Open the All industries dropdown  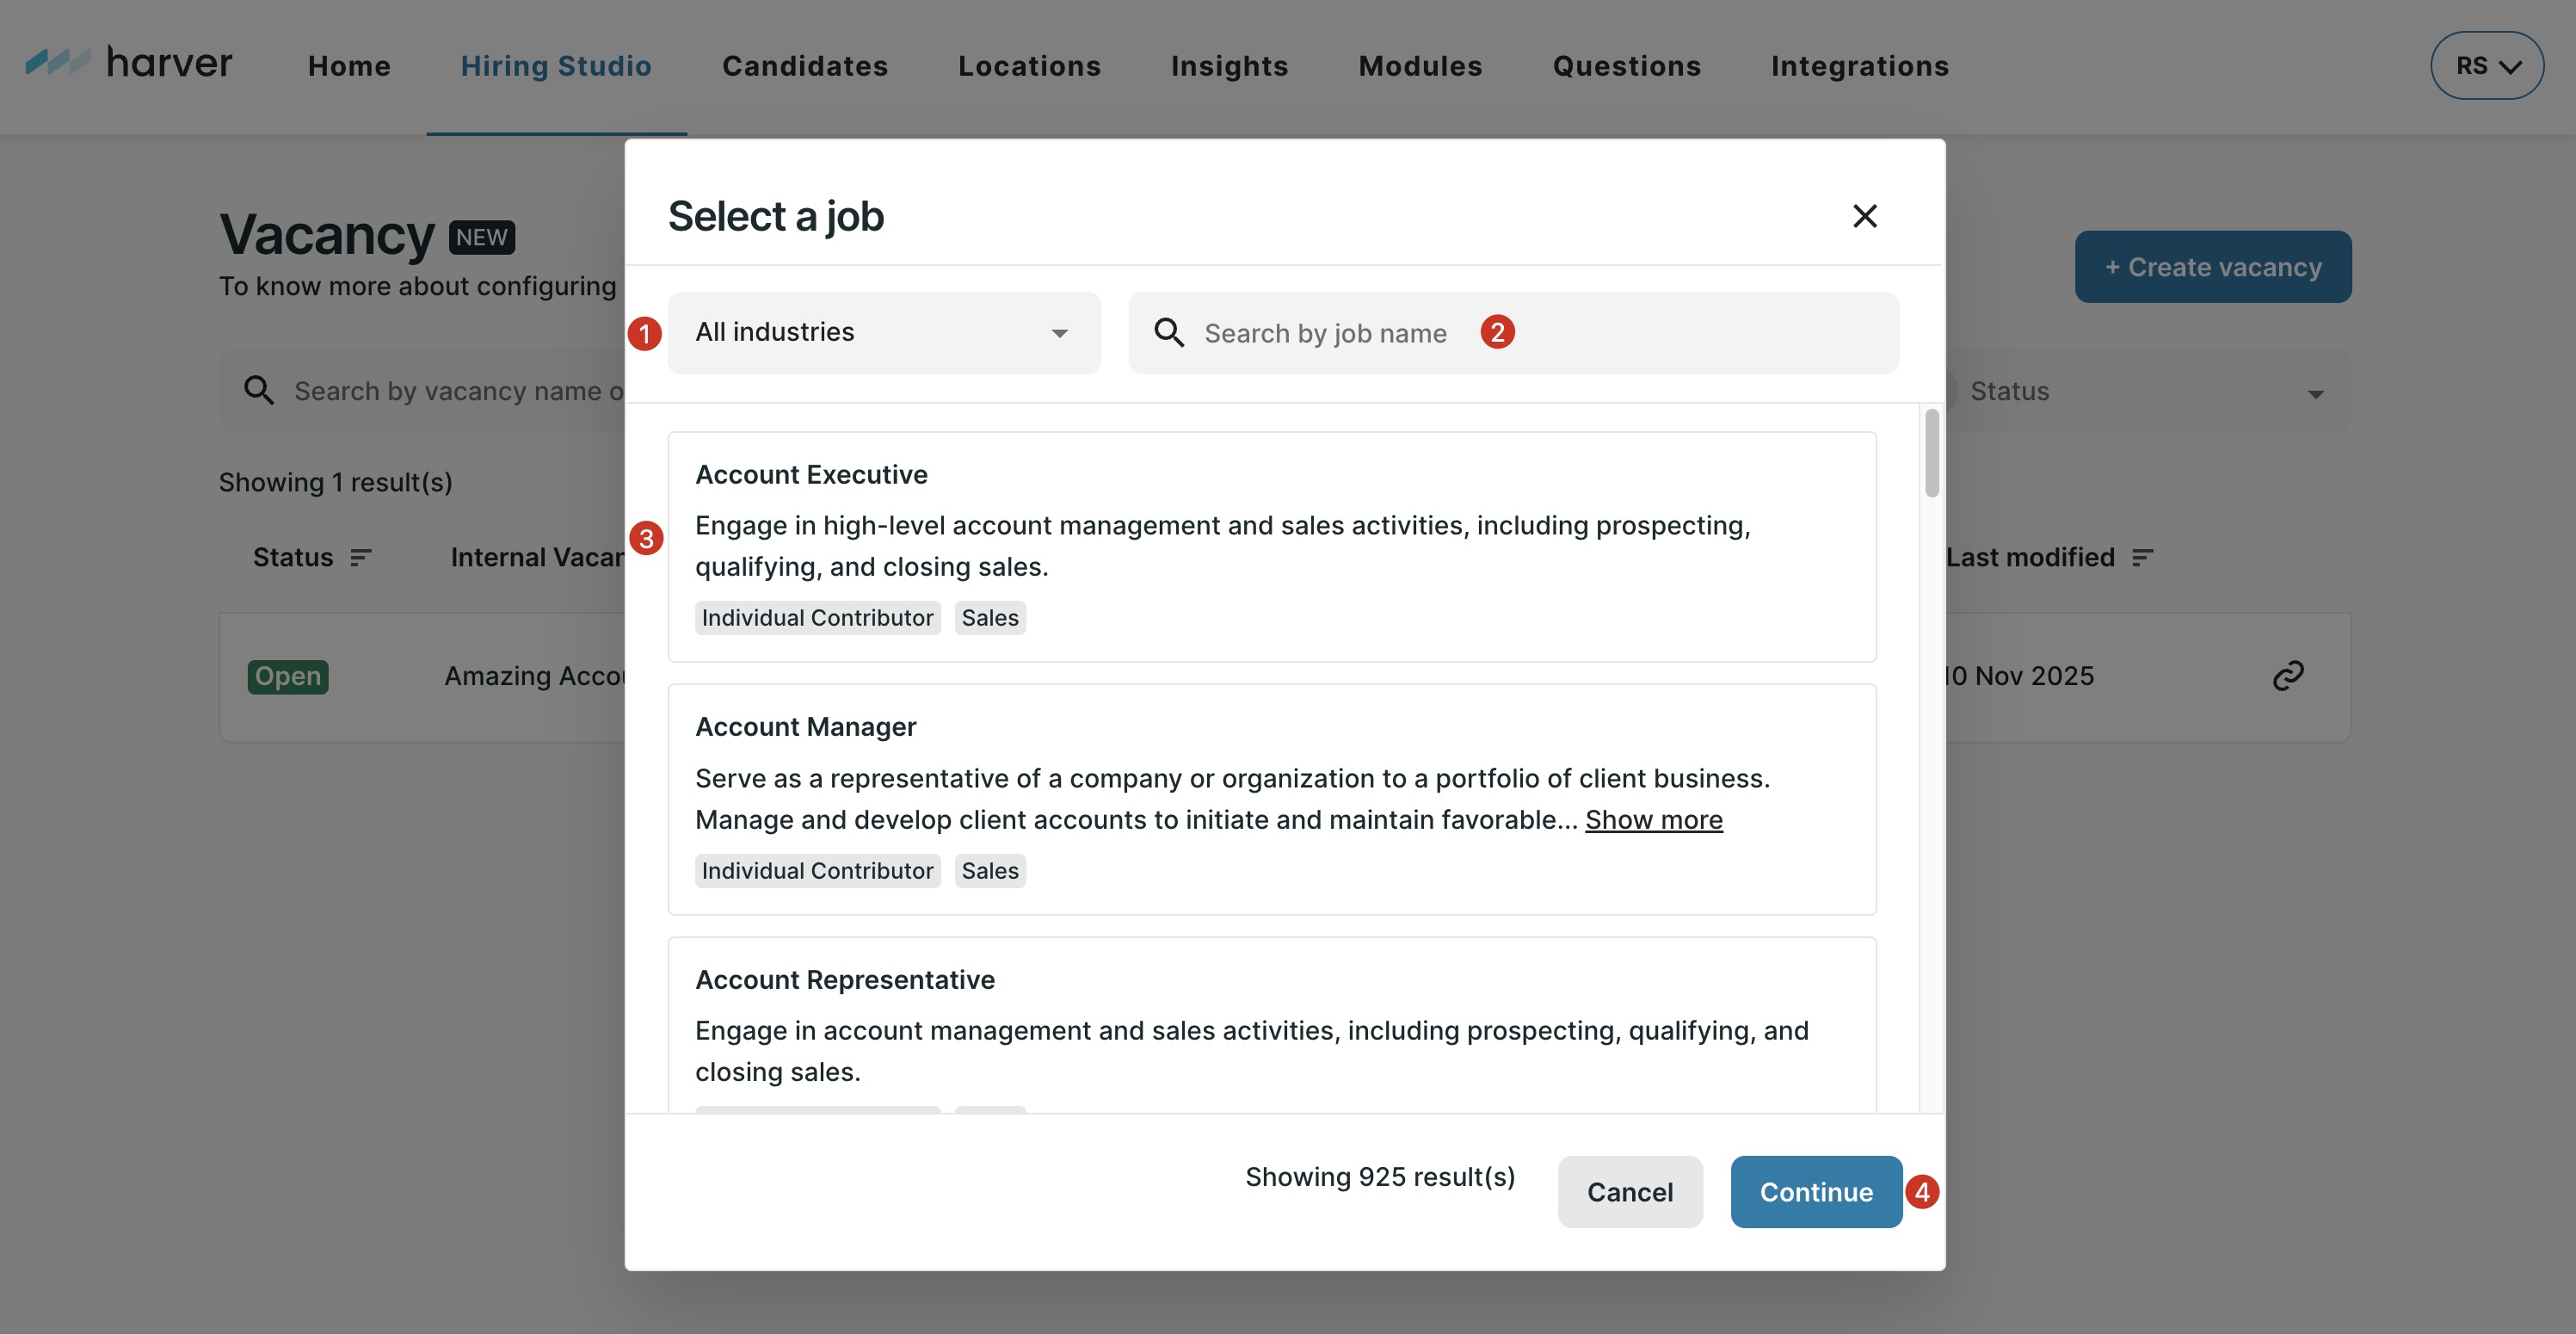[x=883, y=333]
